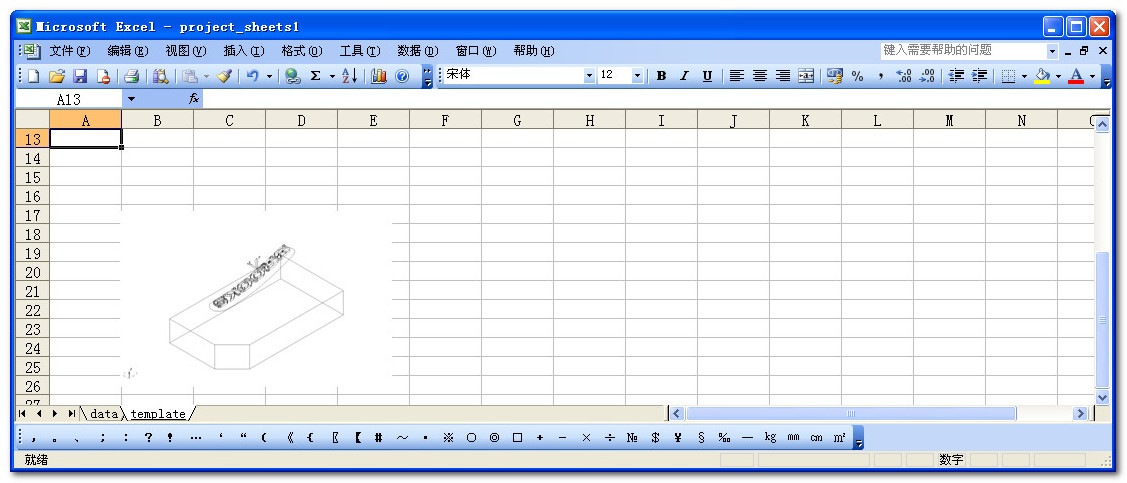This screenshot has height=483, width=1127.
Task: Select the template sheet tab
Action: pos(158,414)
